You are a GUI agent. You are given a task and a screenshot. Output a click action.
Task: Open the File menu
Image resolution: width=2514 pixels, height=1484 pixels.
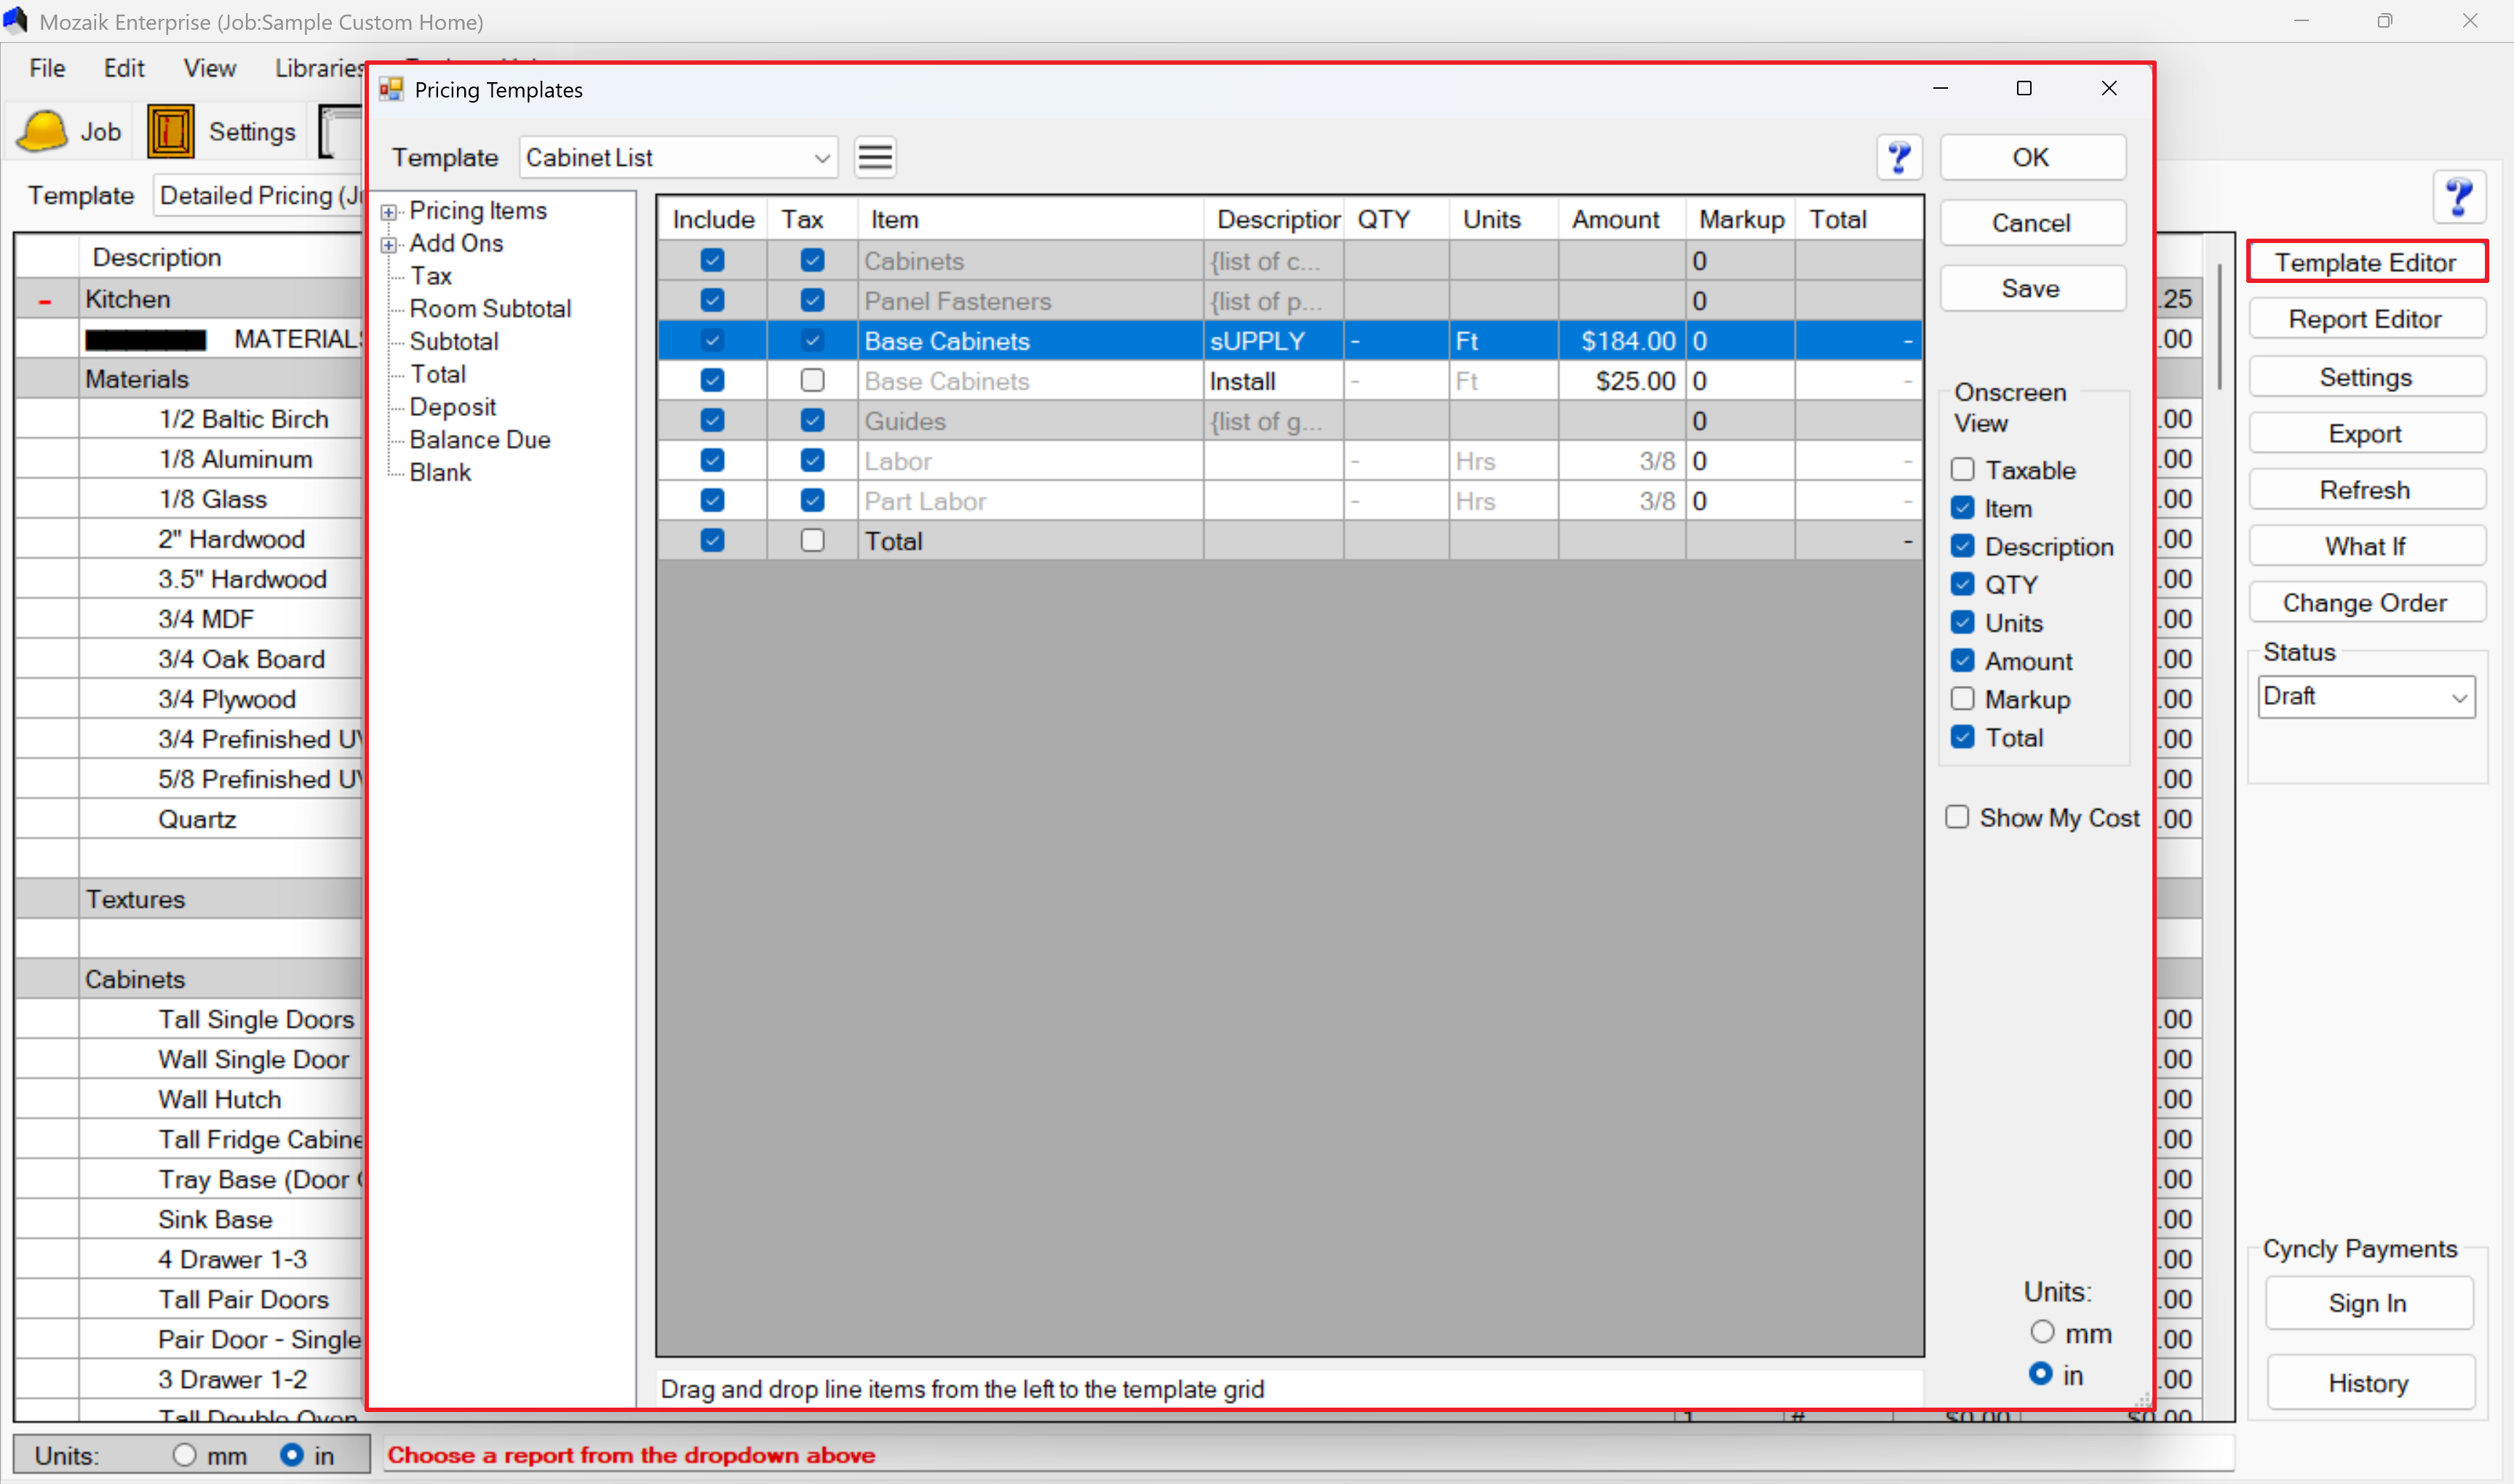(47, 68)
